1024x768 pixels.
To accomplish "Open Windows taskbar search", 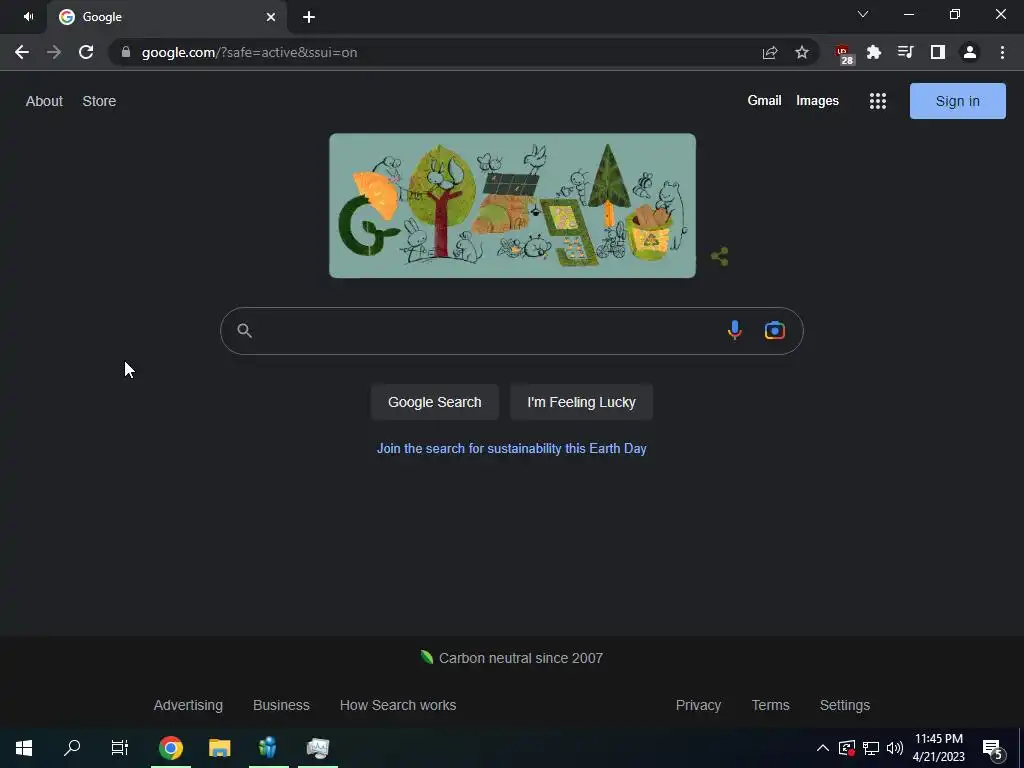I will click(72, 748).
